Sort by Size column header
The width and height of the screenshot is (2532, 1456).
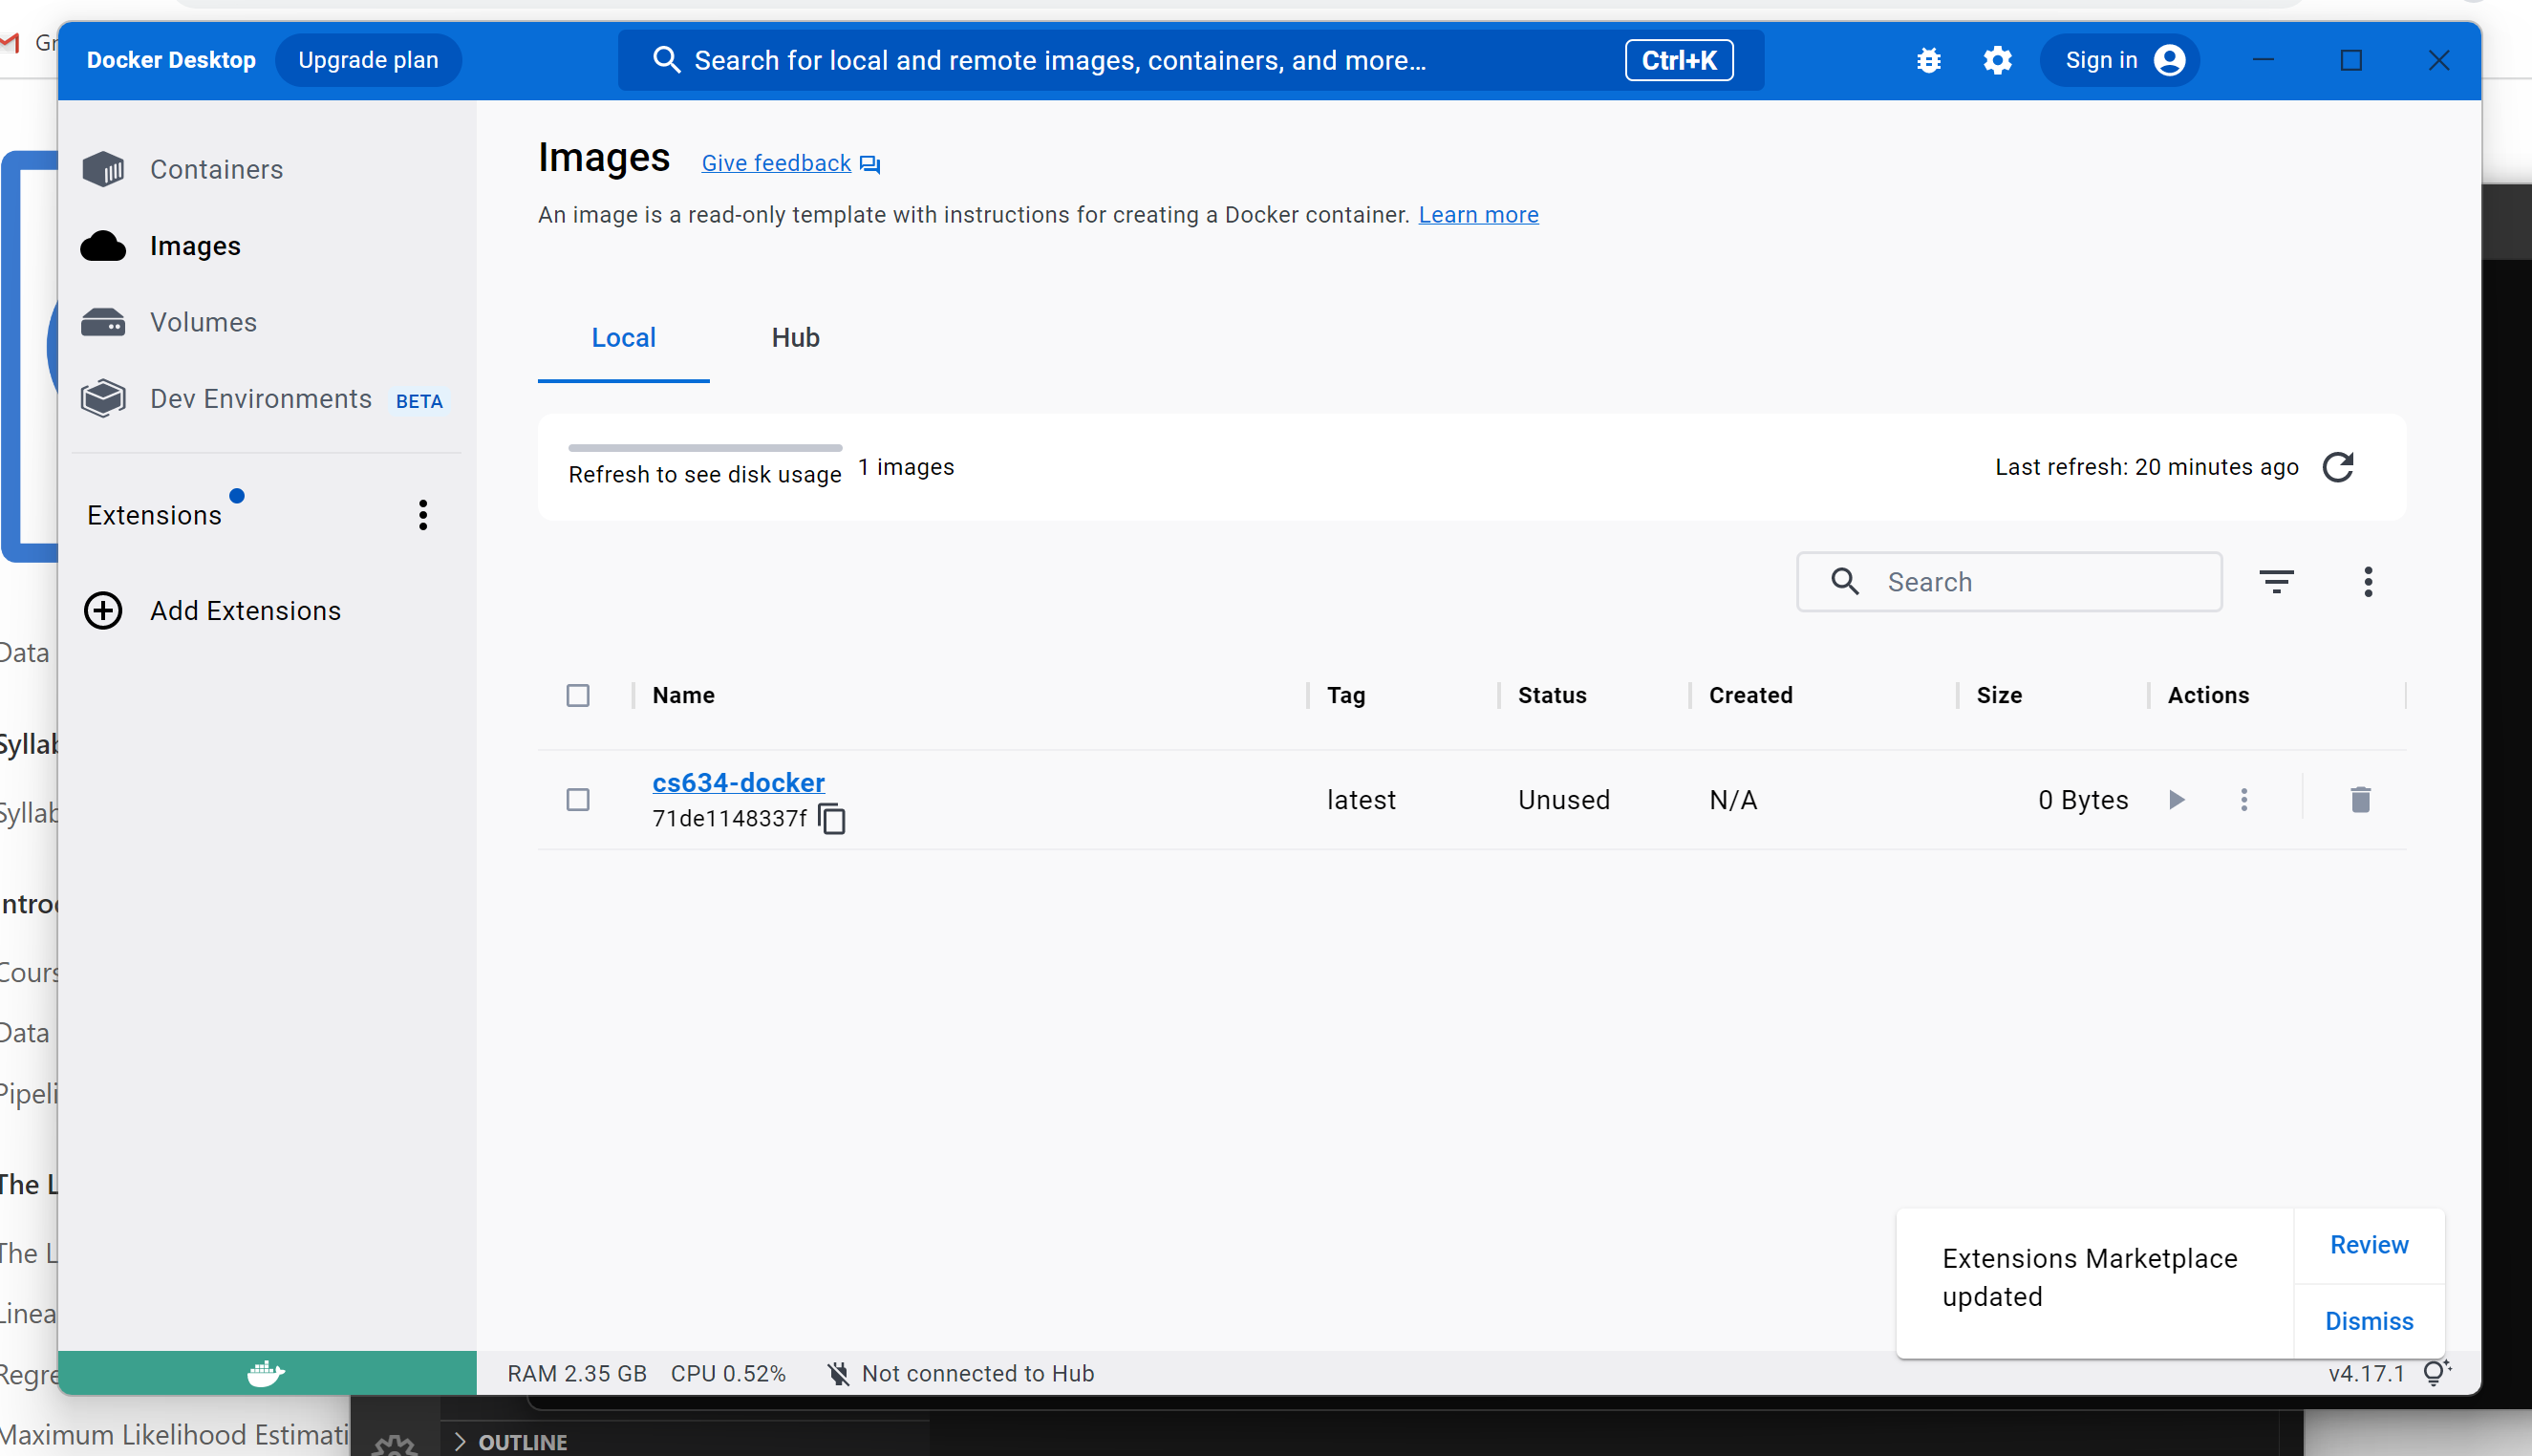pos(1998,695)
